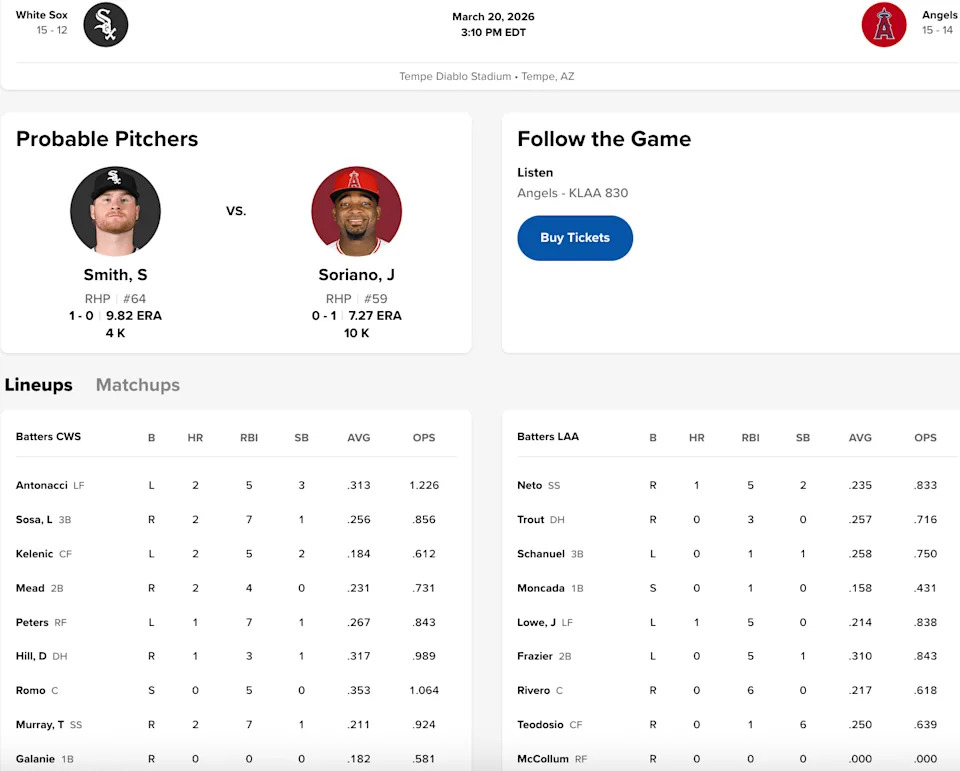Click the OPS column header for CWS
Viewport: 960px width, 771px height.
(424, 437)
